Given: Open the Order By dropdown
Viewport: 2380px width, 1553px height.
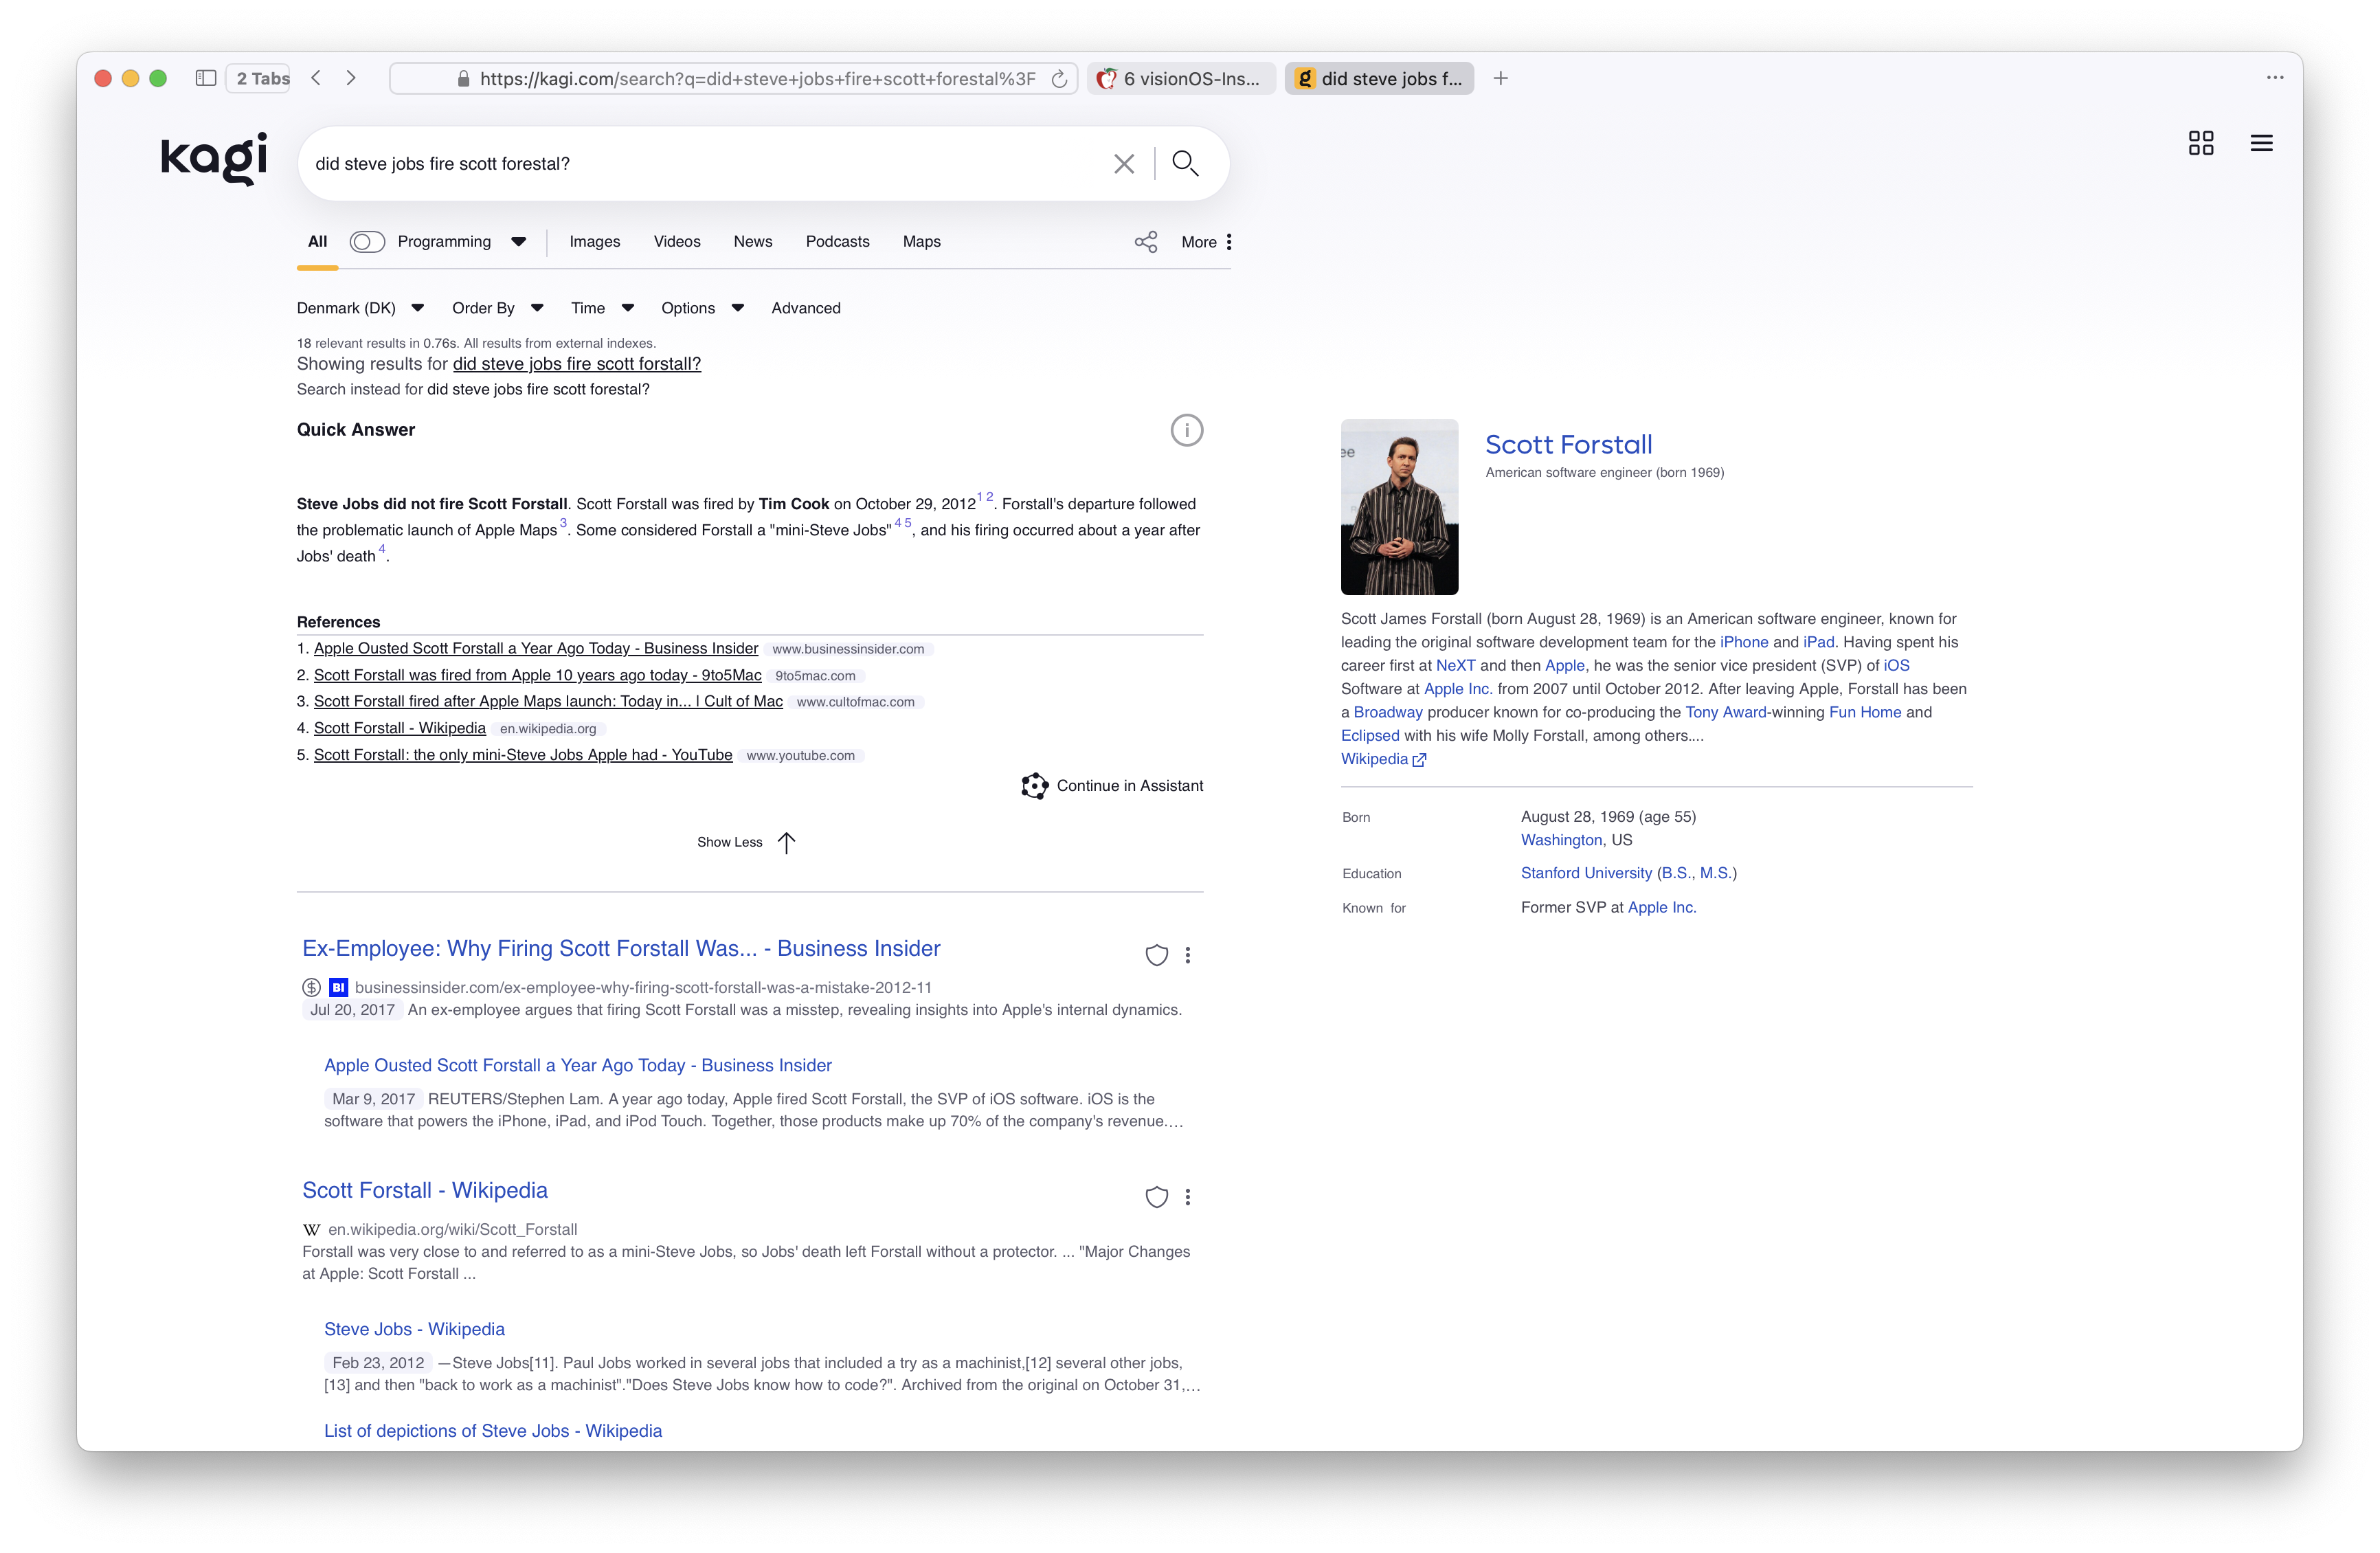Looking at the screenshot, I should 497,308.
